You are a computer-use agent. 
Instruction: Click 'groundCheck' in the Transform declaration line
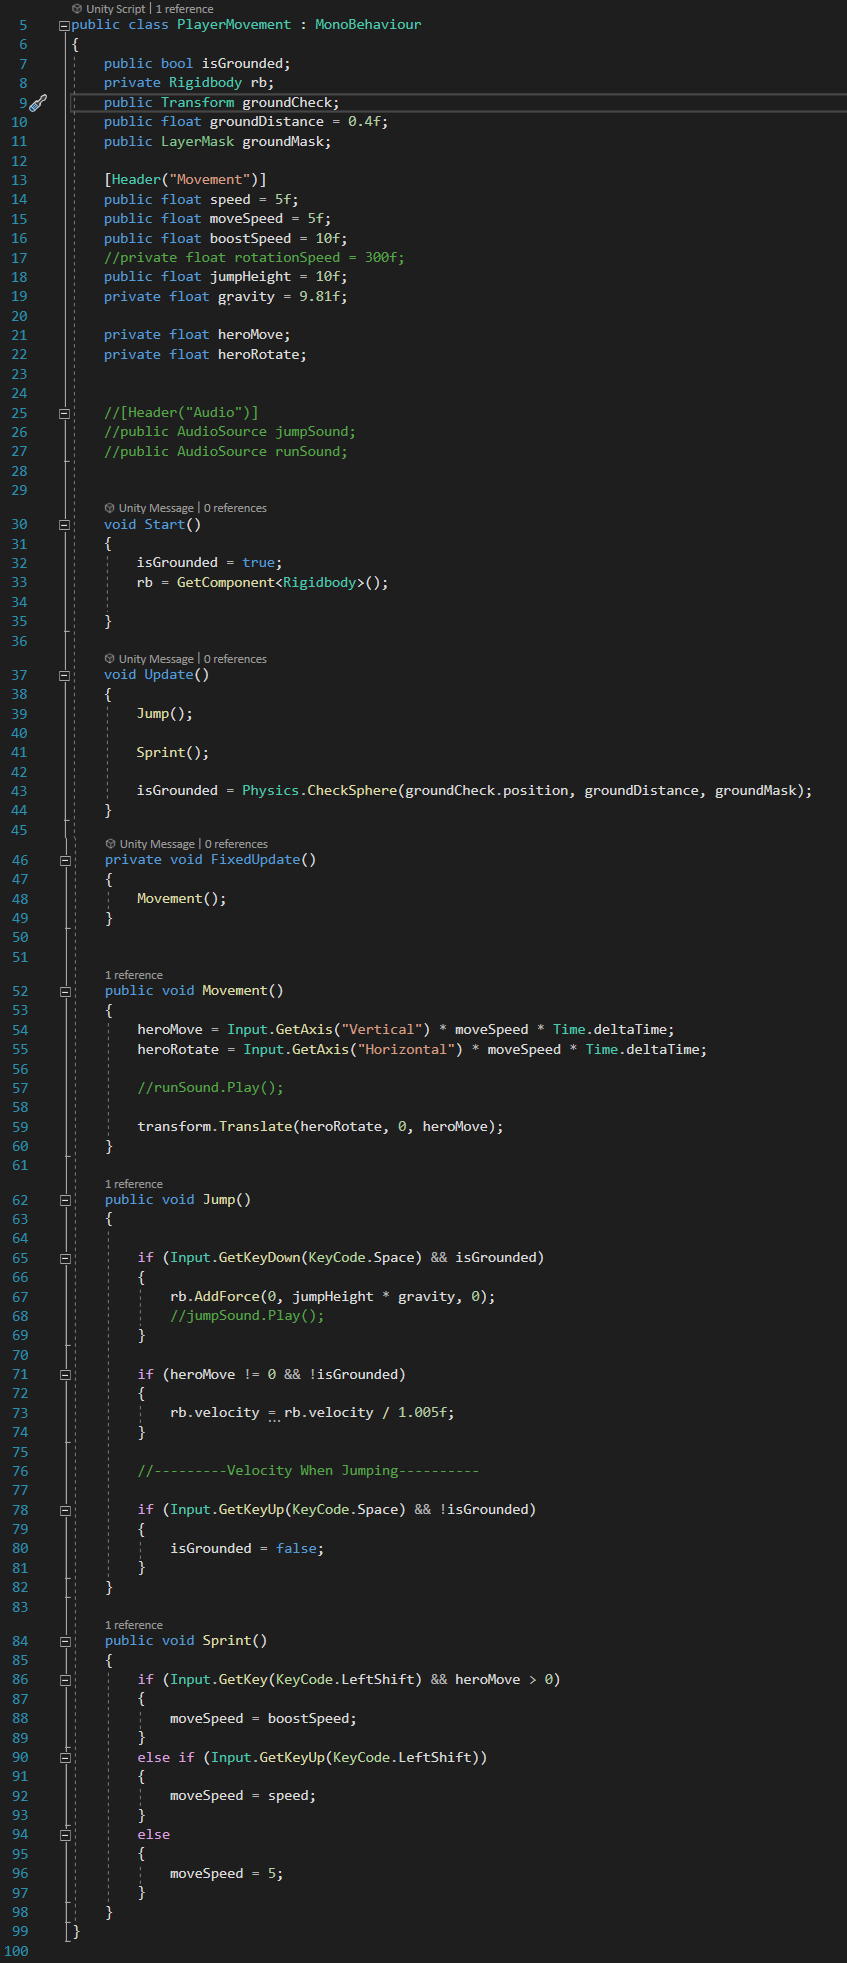coord(287,102)
